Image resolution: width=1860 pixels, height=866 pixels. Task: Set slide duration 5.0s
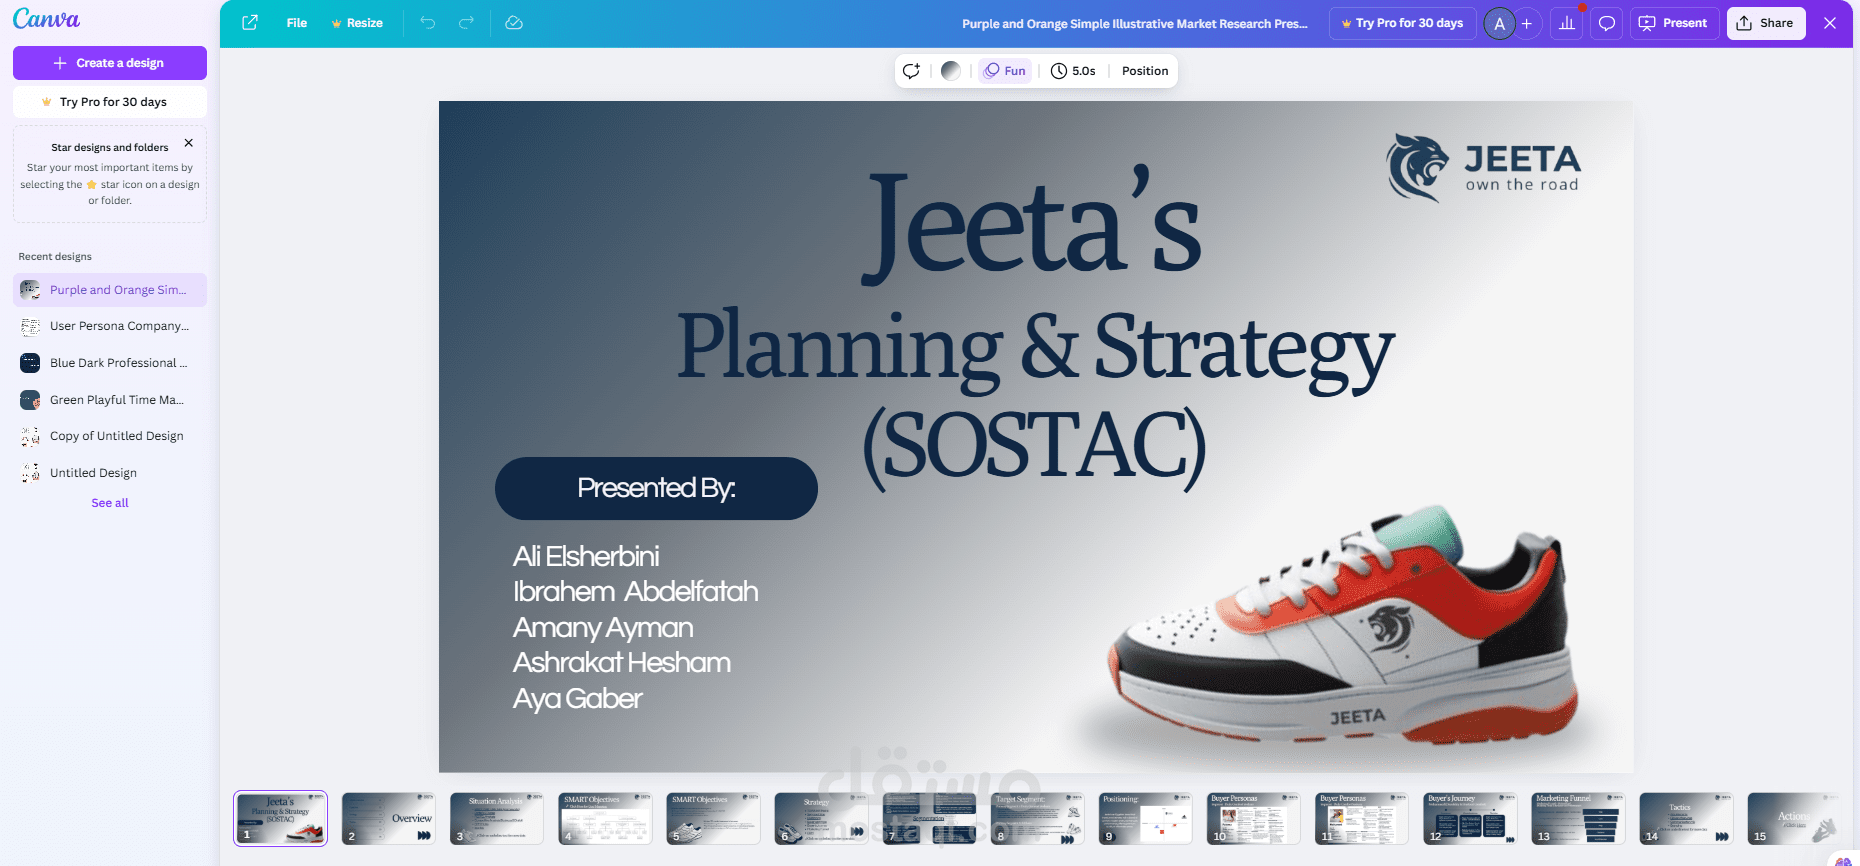(1073, 71)
